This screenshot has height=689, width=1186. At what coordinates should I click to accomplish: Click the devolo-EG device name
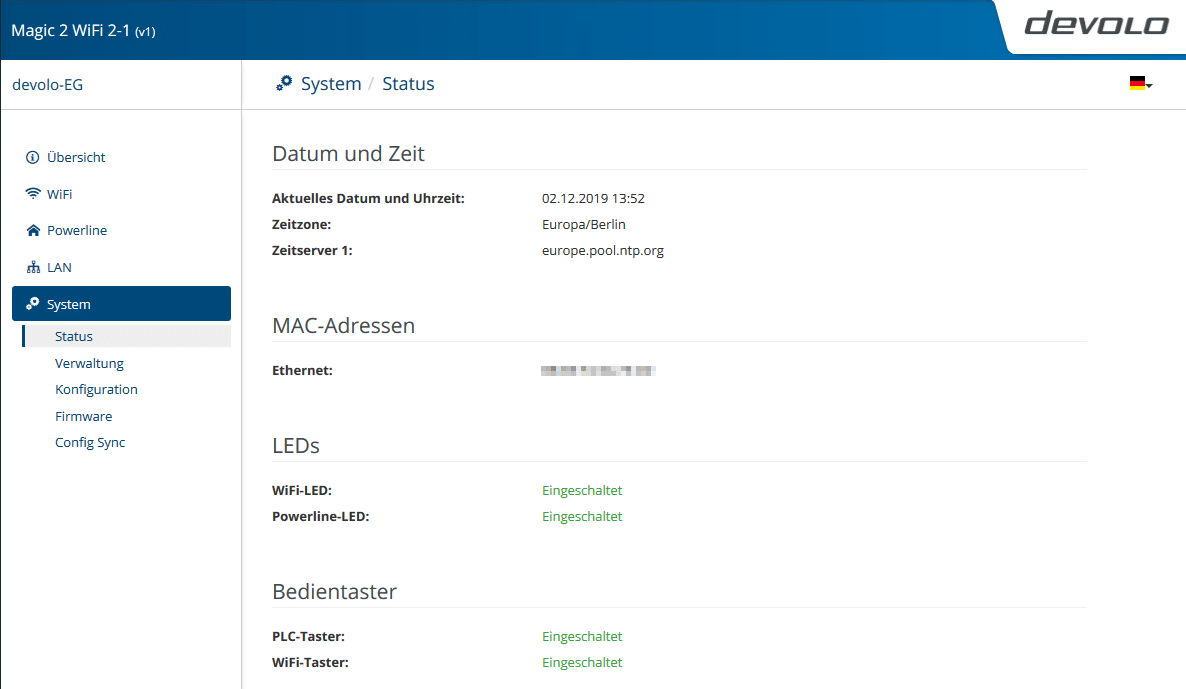click(x=47, y=85)
